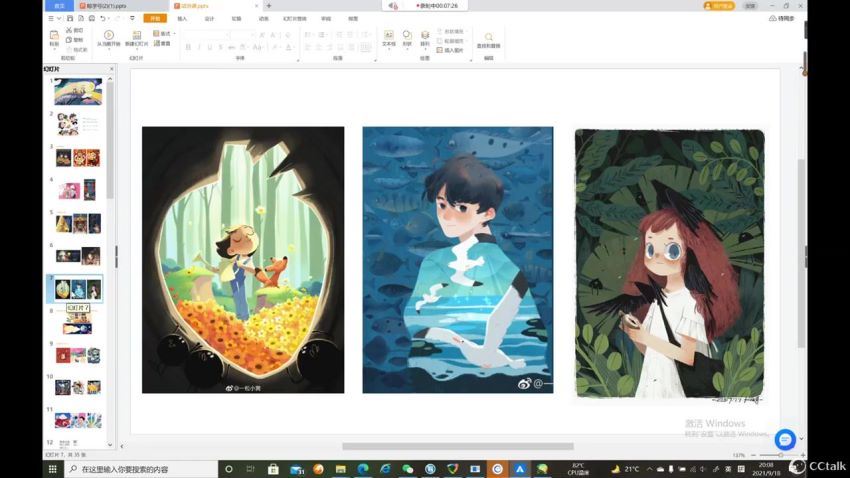Open Task View on taskbar
This screenshot has width=850, height=478.
click(250, 469)
